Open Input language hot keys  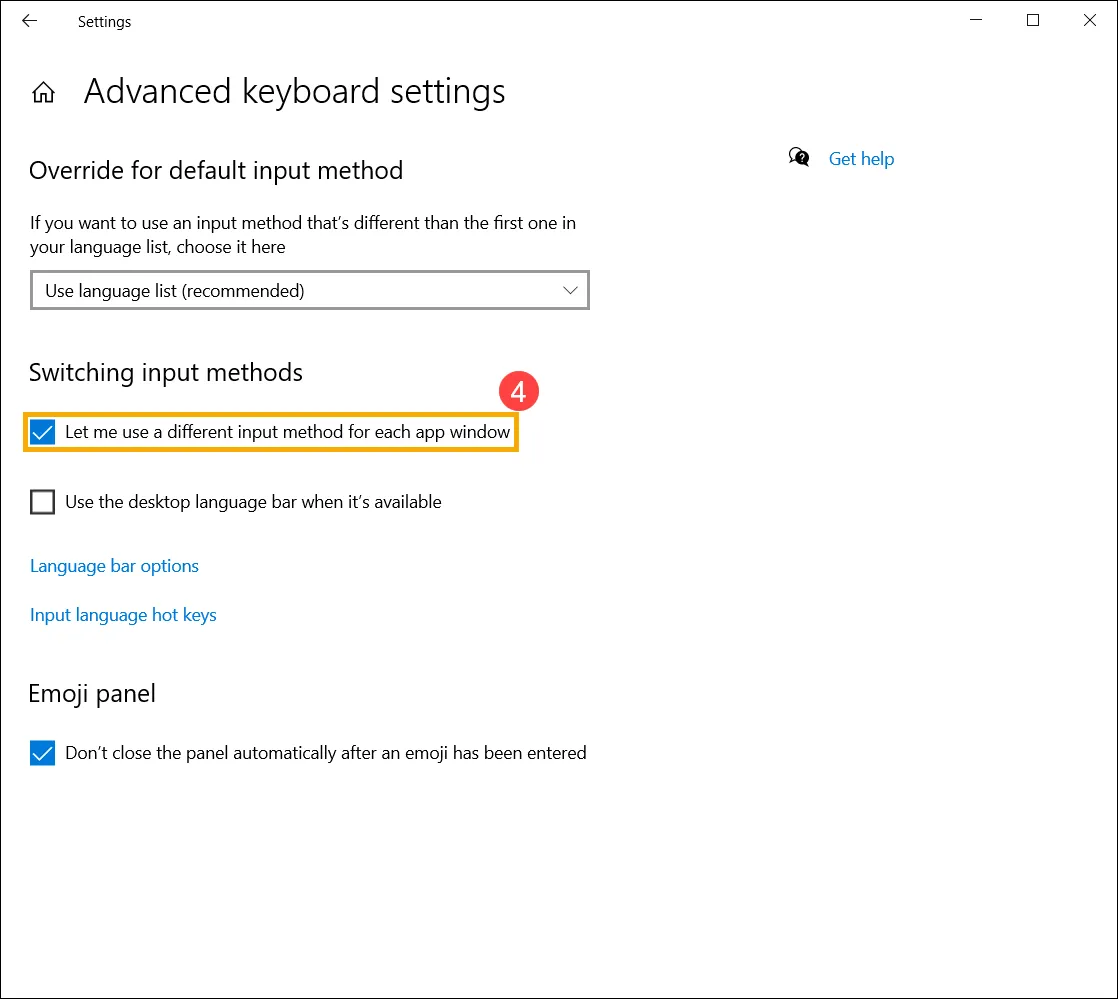click(x=123, y=615)
